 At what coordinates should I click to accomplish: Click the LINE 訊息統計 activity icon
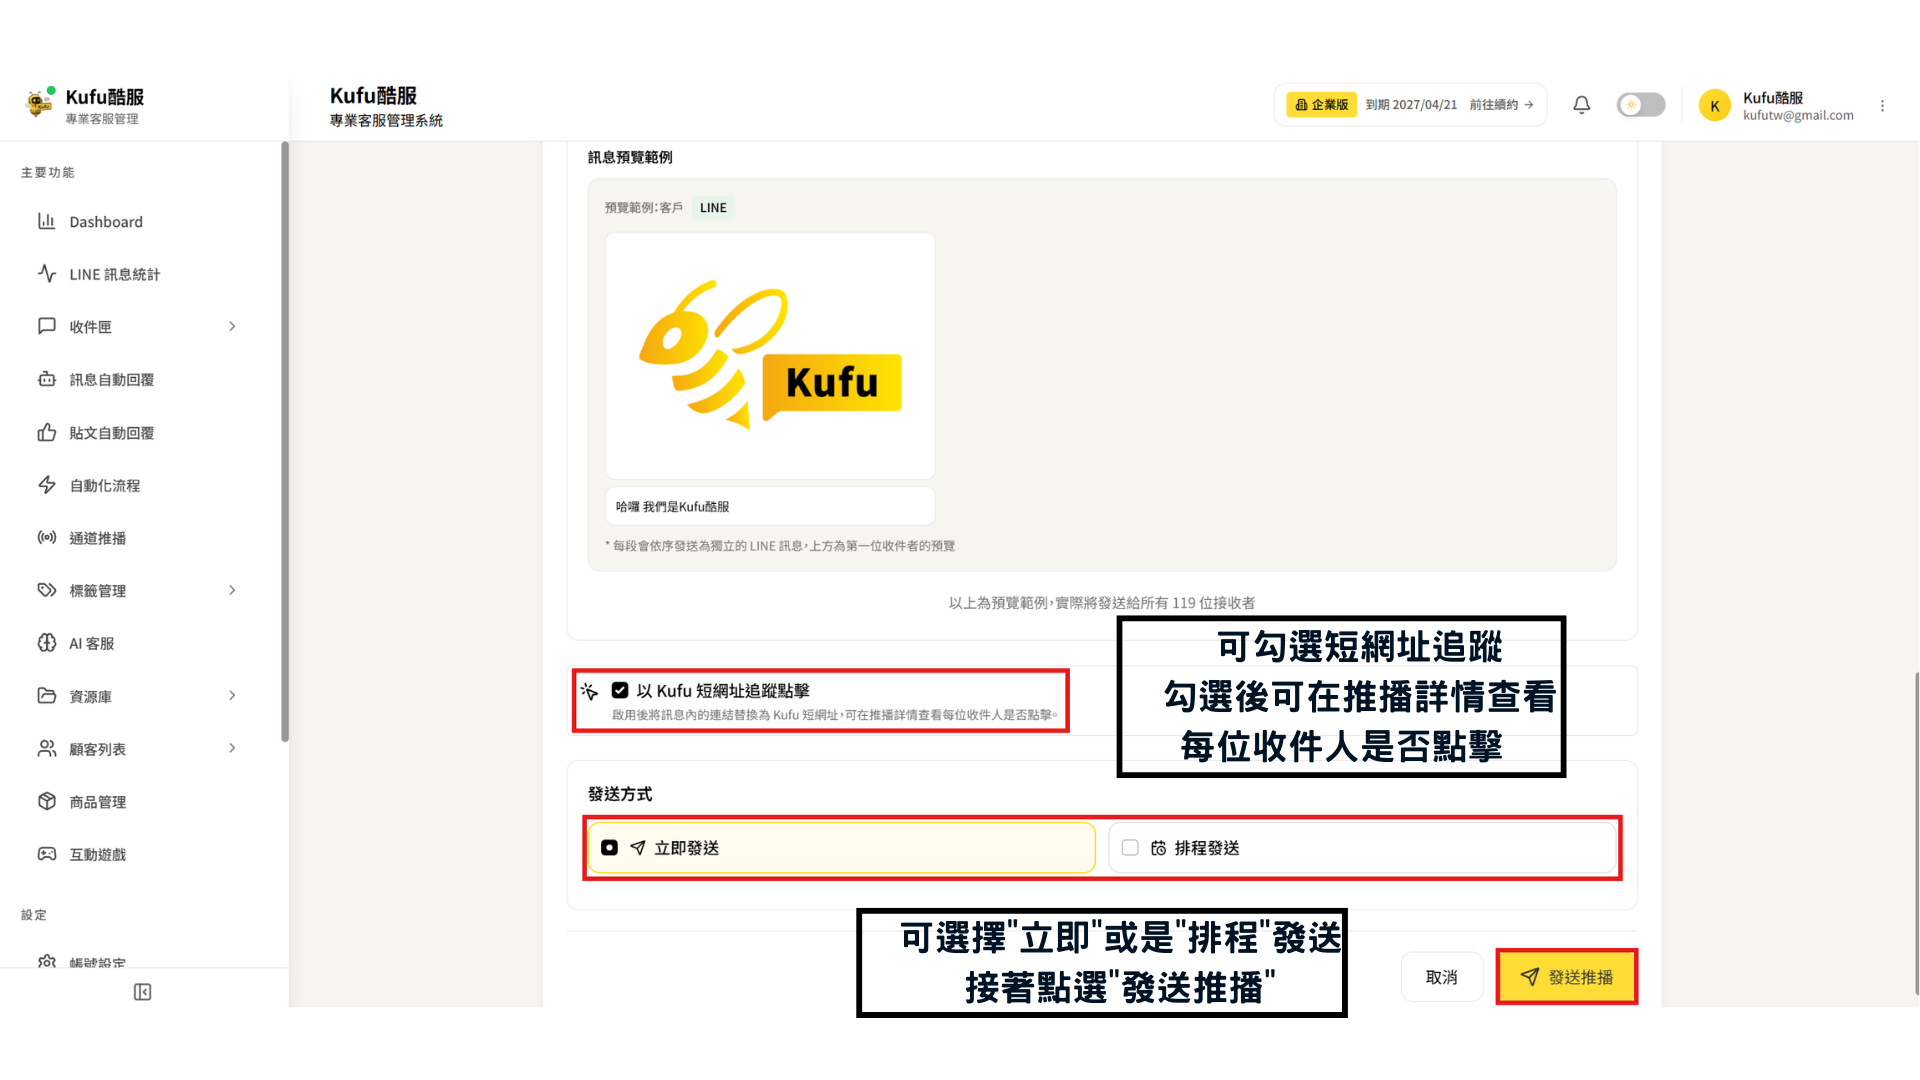[46, 273]
